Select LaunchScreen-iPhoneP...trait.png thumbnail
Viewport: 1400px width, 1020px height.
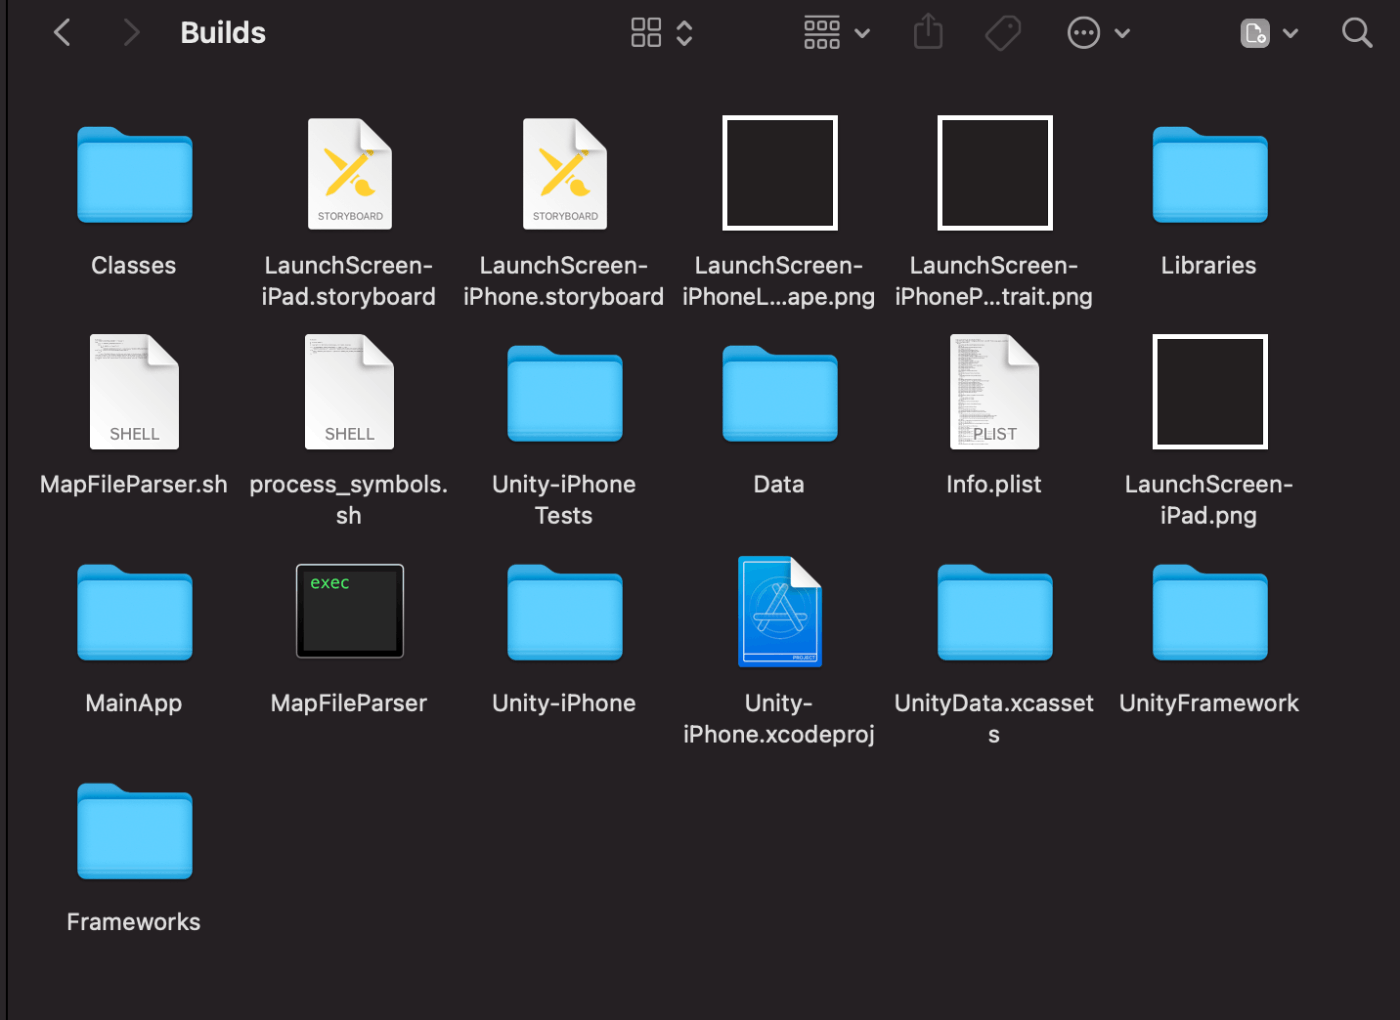pyautogui.click(x=995, y=173)
